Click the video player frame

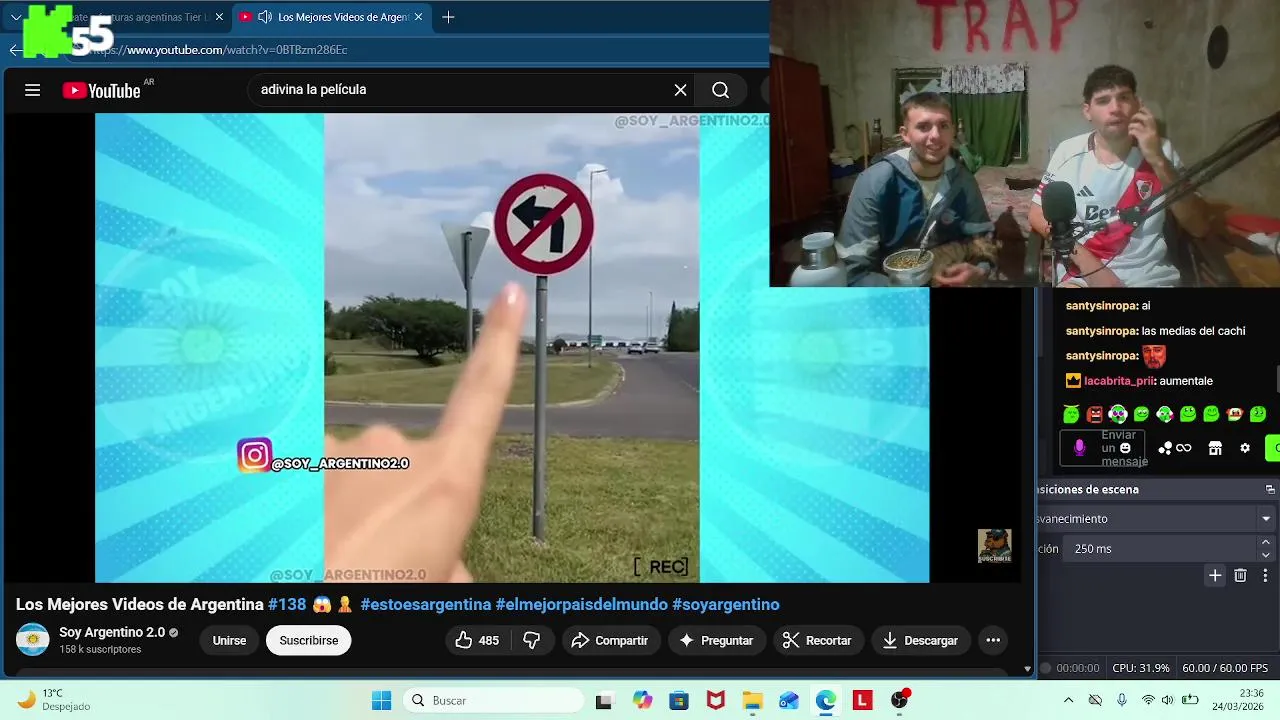coord(512,347)
